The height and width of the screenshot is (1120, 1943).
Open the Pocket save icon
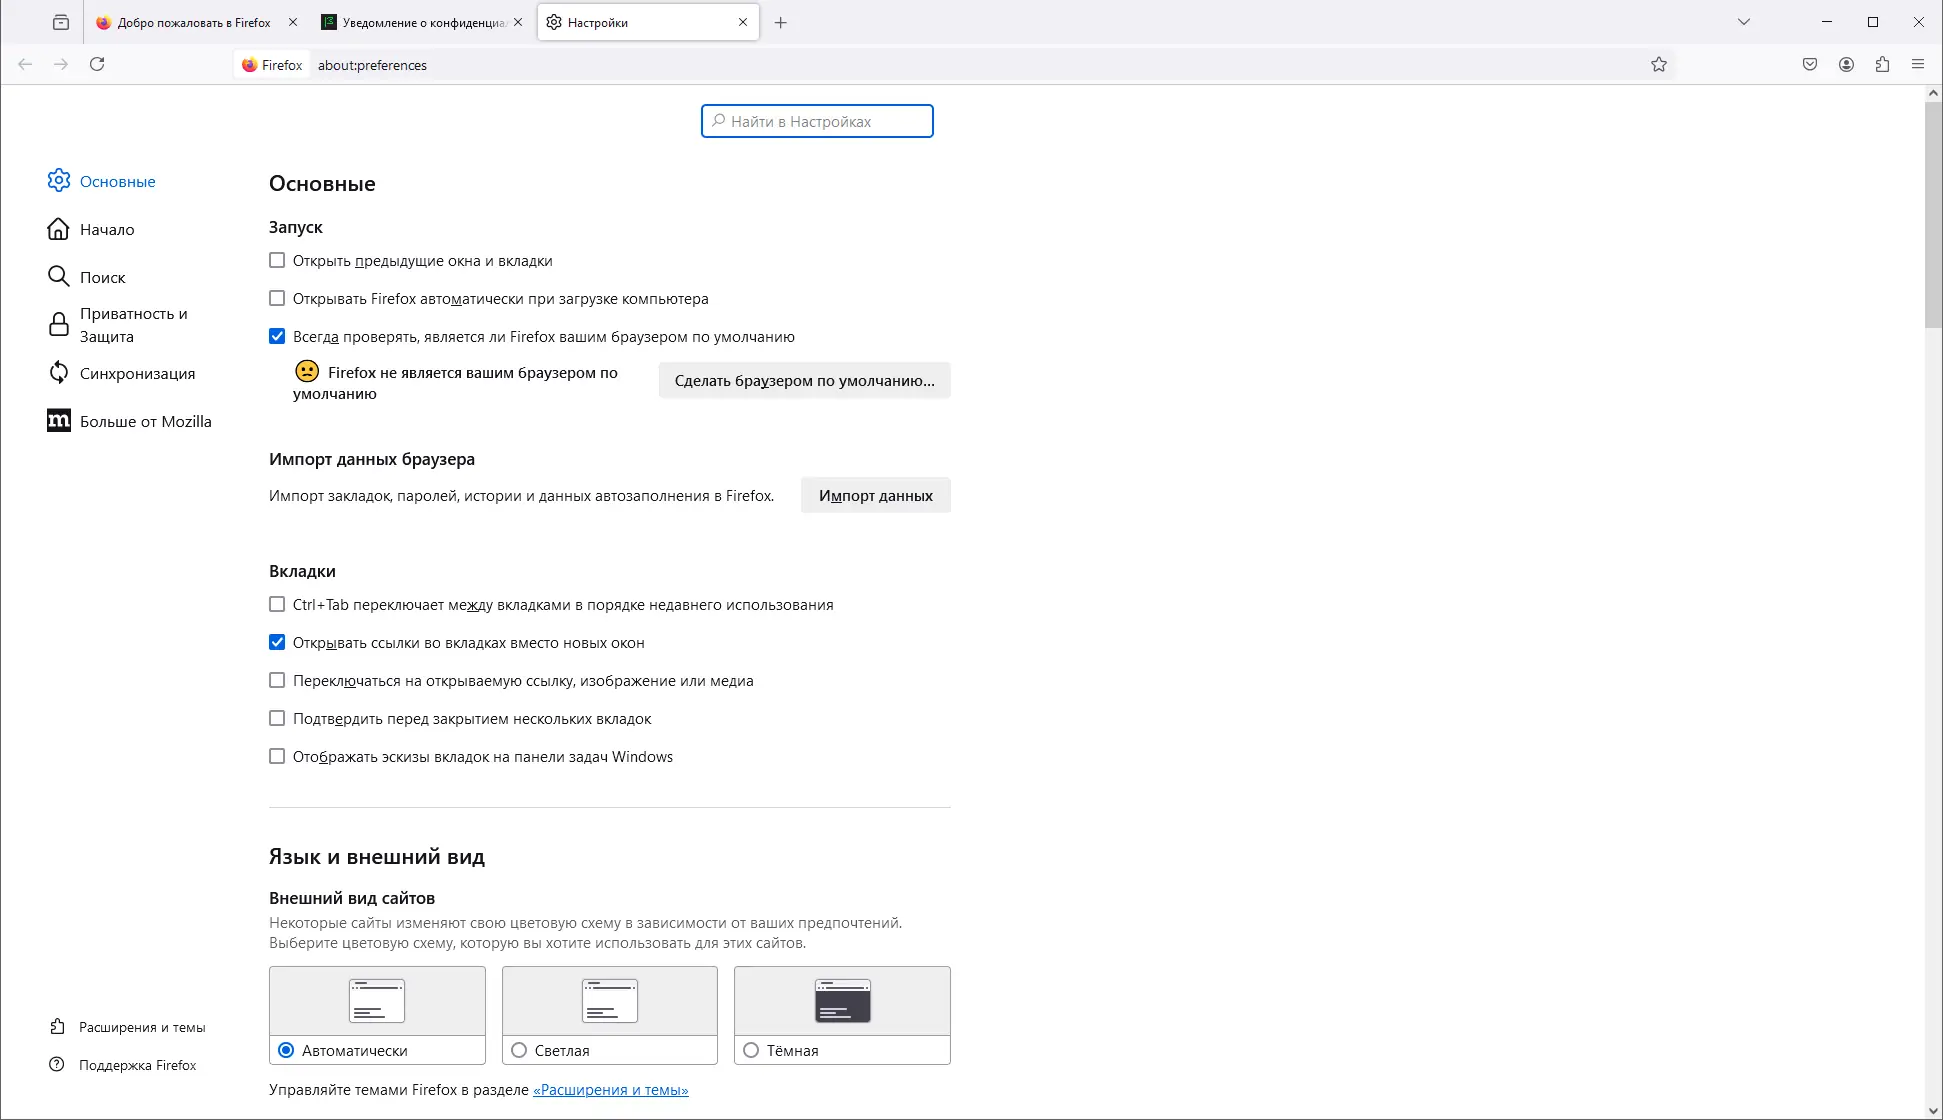coord(1810,65)
